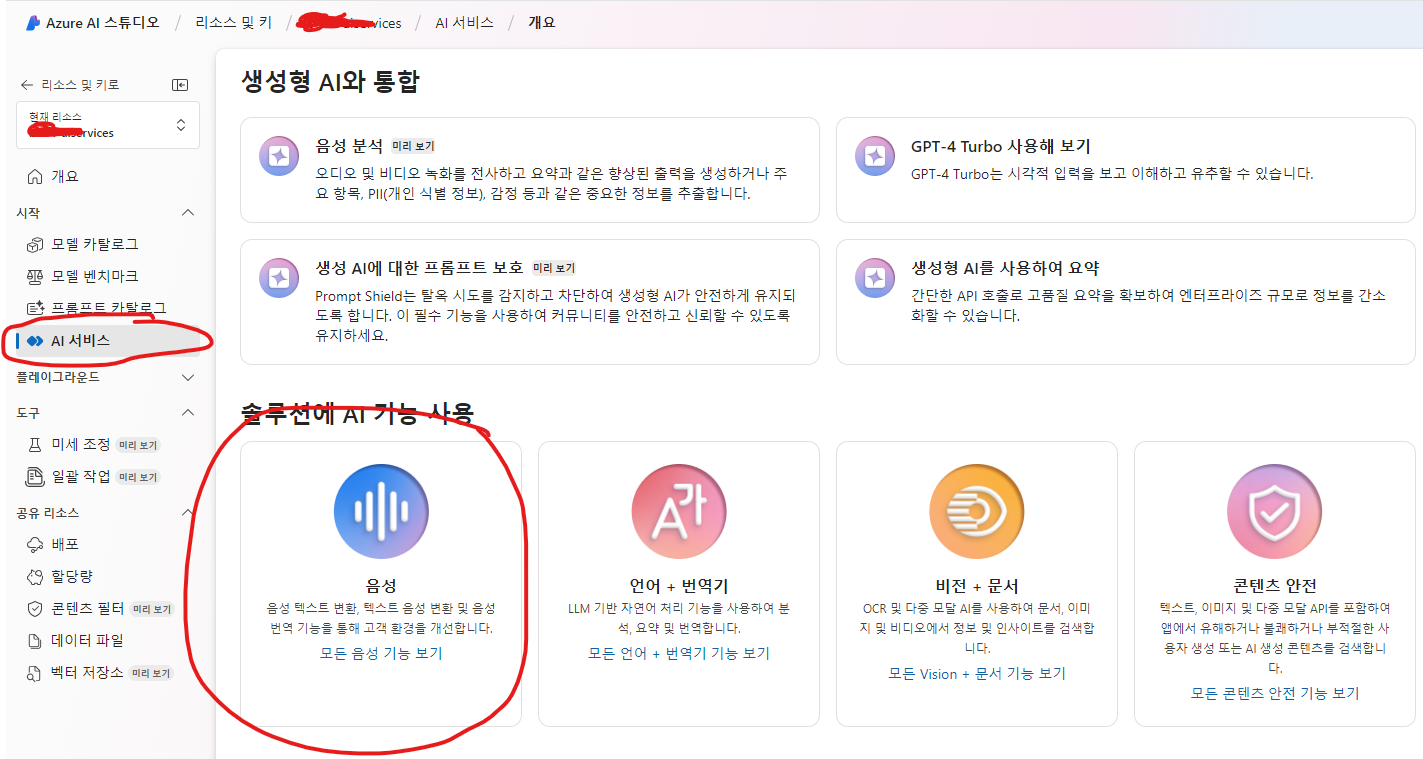This screenshot has width=1423, height=759.
Task: Click the 미세 조정 flask icon
Action: [x=35, y=444]
